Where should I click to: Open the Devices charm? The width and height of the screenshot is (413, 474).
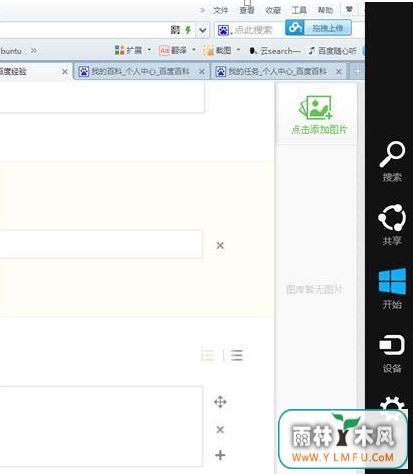(392, 353)
